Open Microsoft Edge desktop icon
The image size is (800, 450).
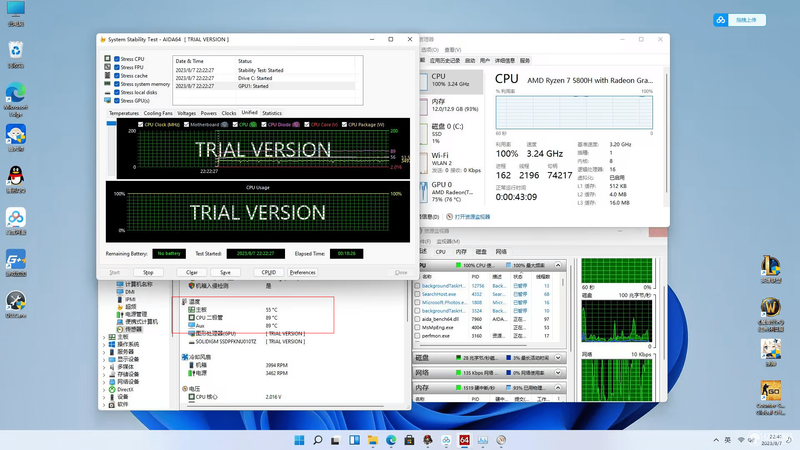click(16, 99)
